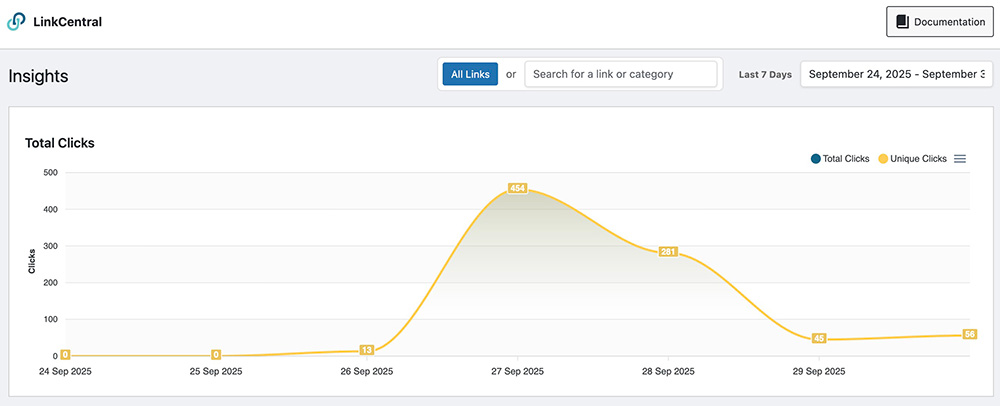Image resolution: width=1000 pixels, height=406 pixels.
Task: Select the 454 peak data point
Action: (x=517, y=188)
